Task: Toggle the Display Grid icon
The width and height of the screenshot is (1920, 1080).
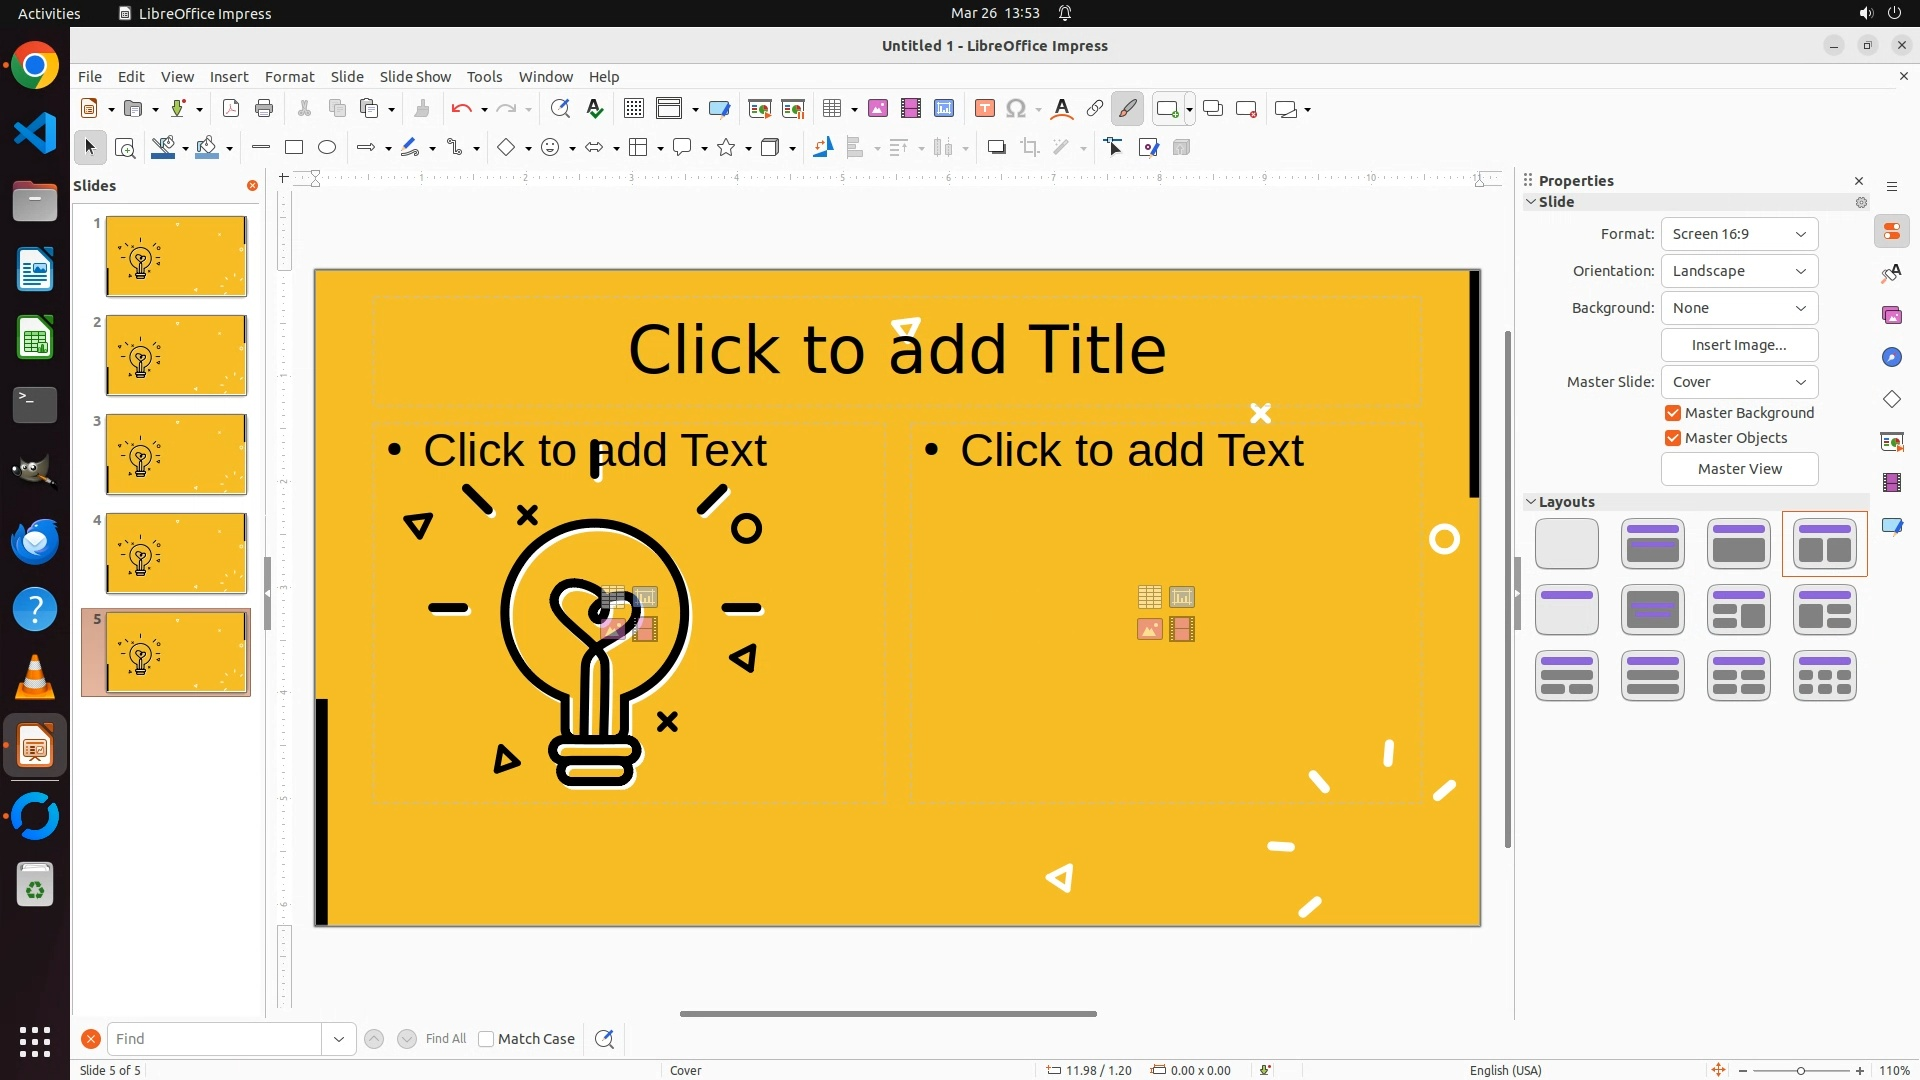Action: coord(633,109)
